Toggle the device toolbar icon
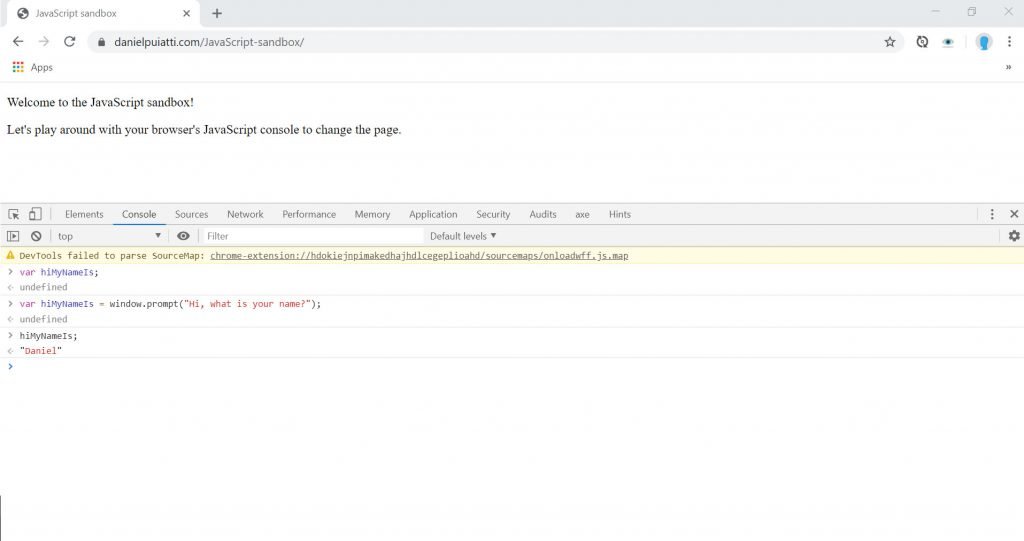 pos(35,214)
